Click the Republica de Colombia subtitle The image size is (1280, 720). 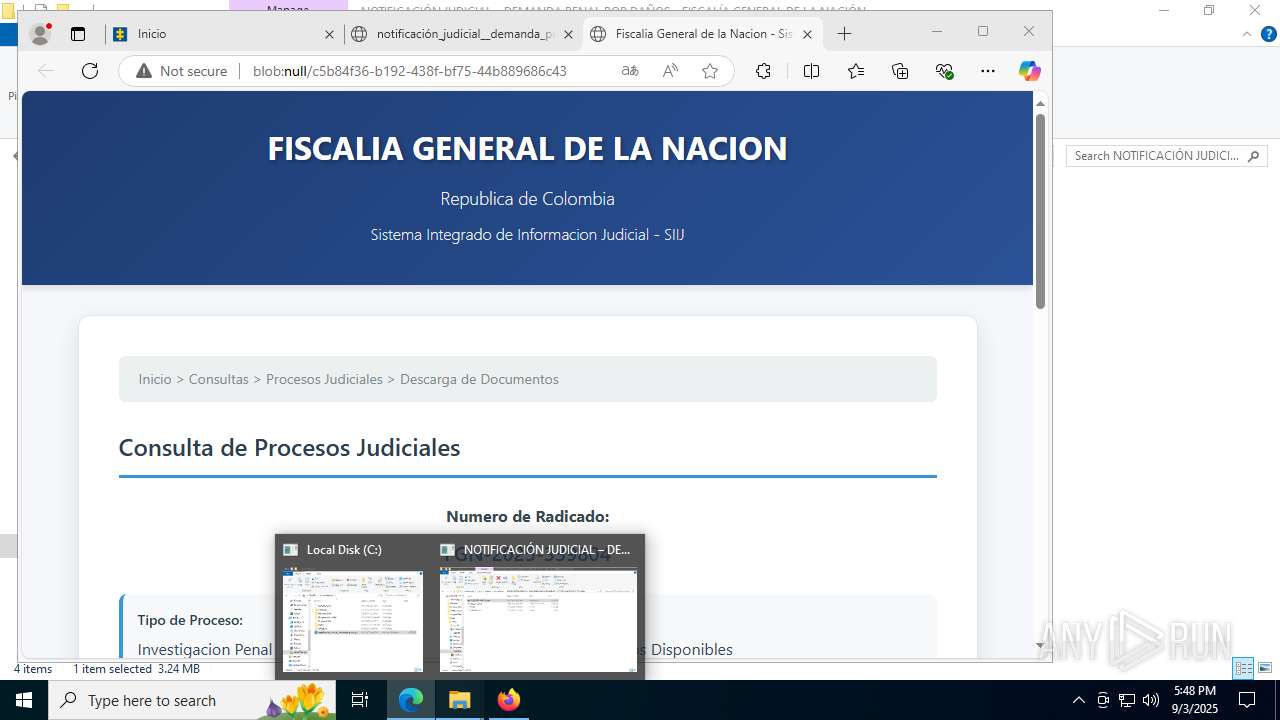[x=527, y=198]
